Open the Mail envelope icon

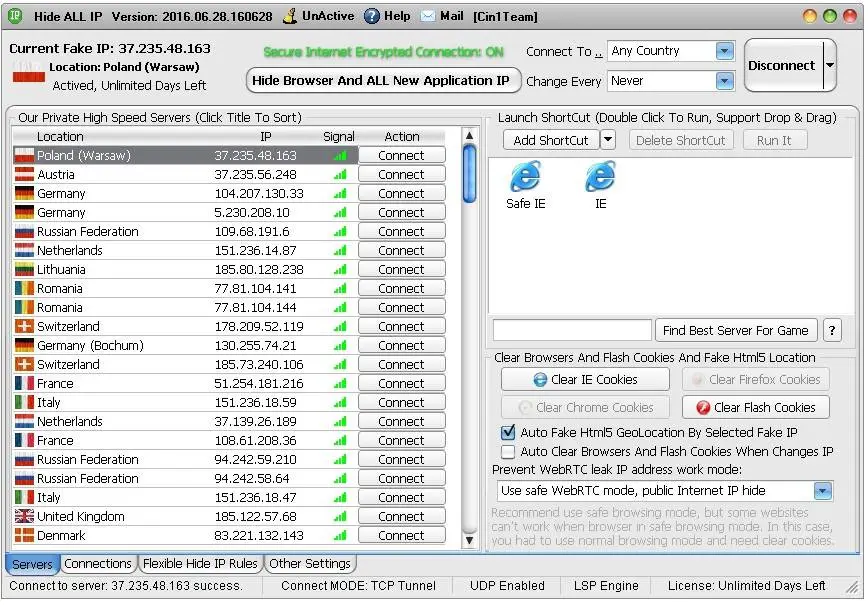click(427, 16)
